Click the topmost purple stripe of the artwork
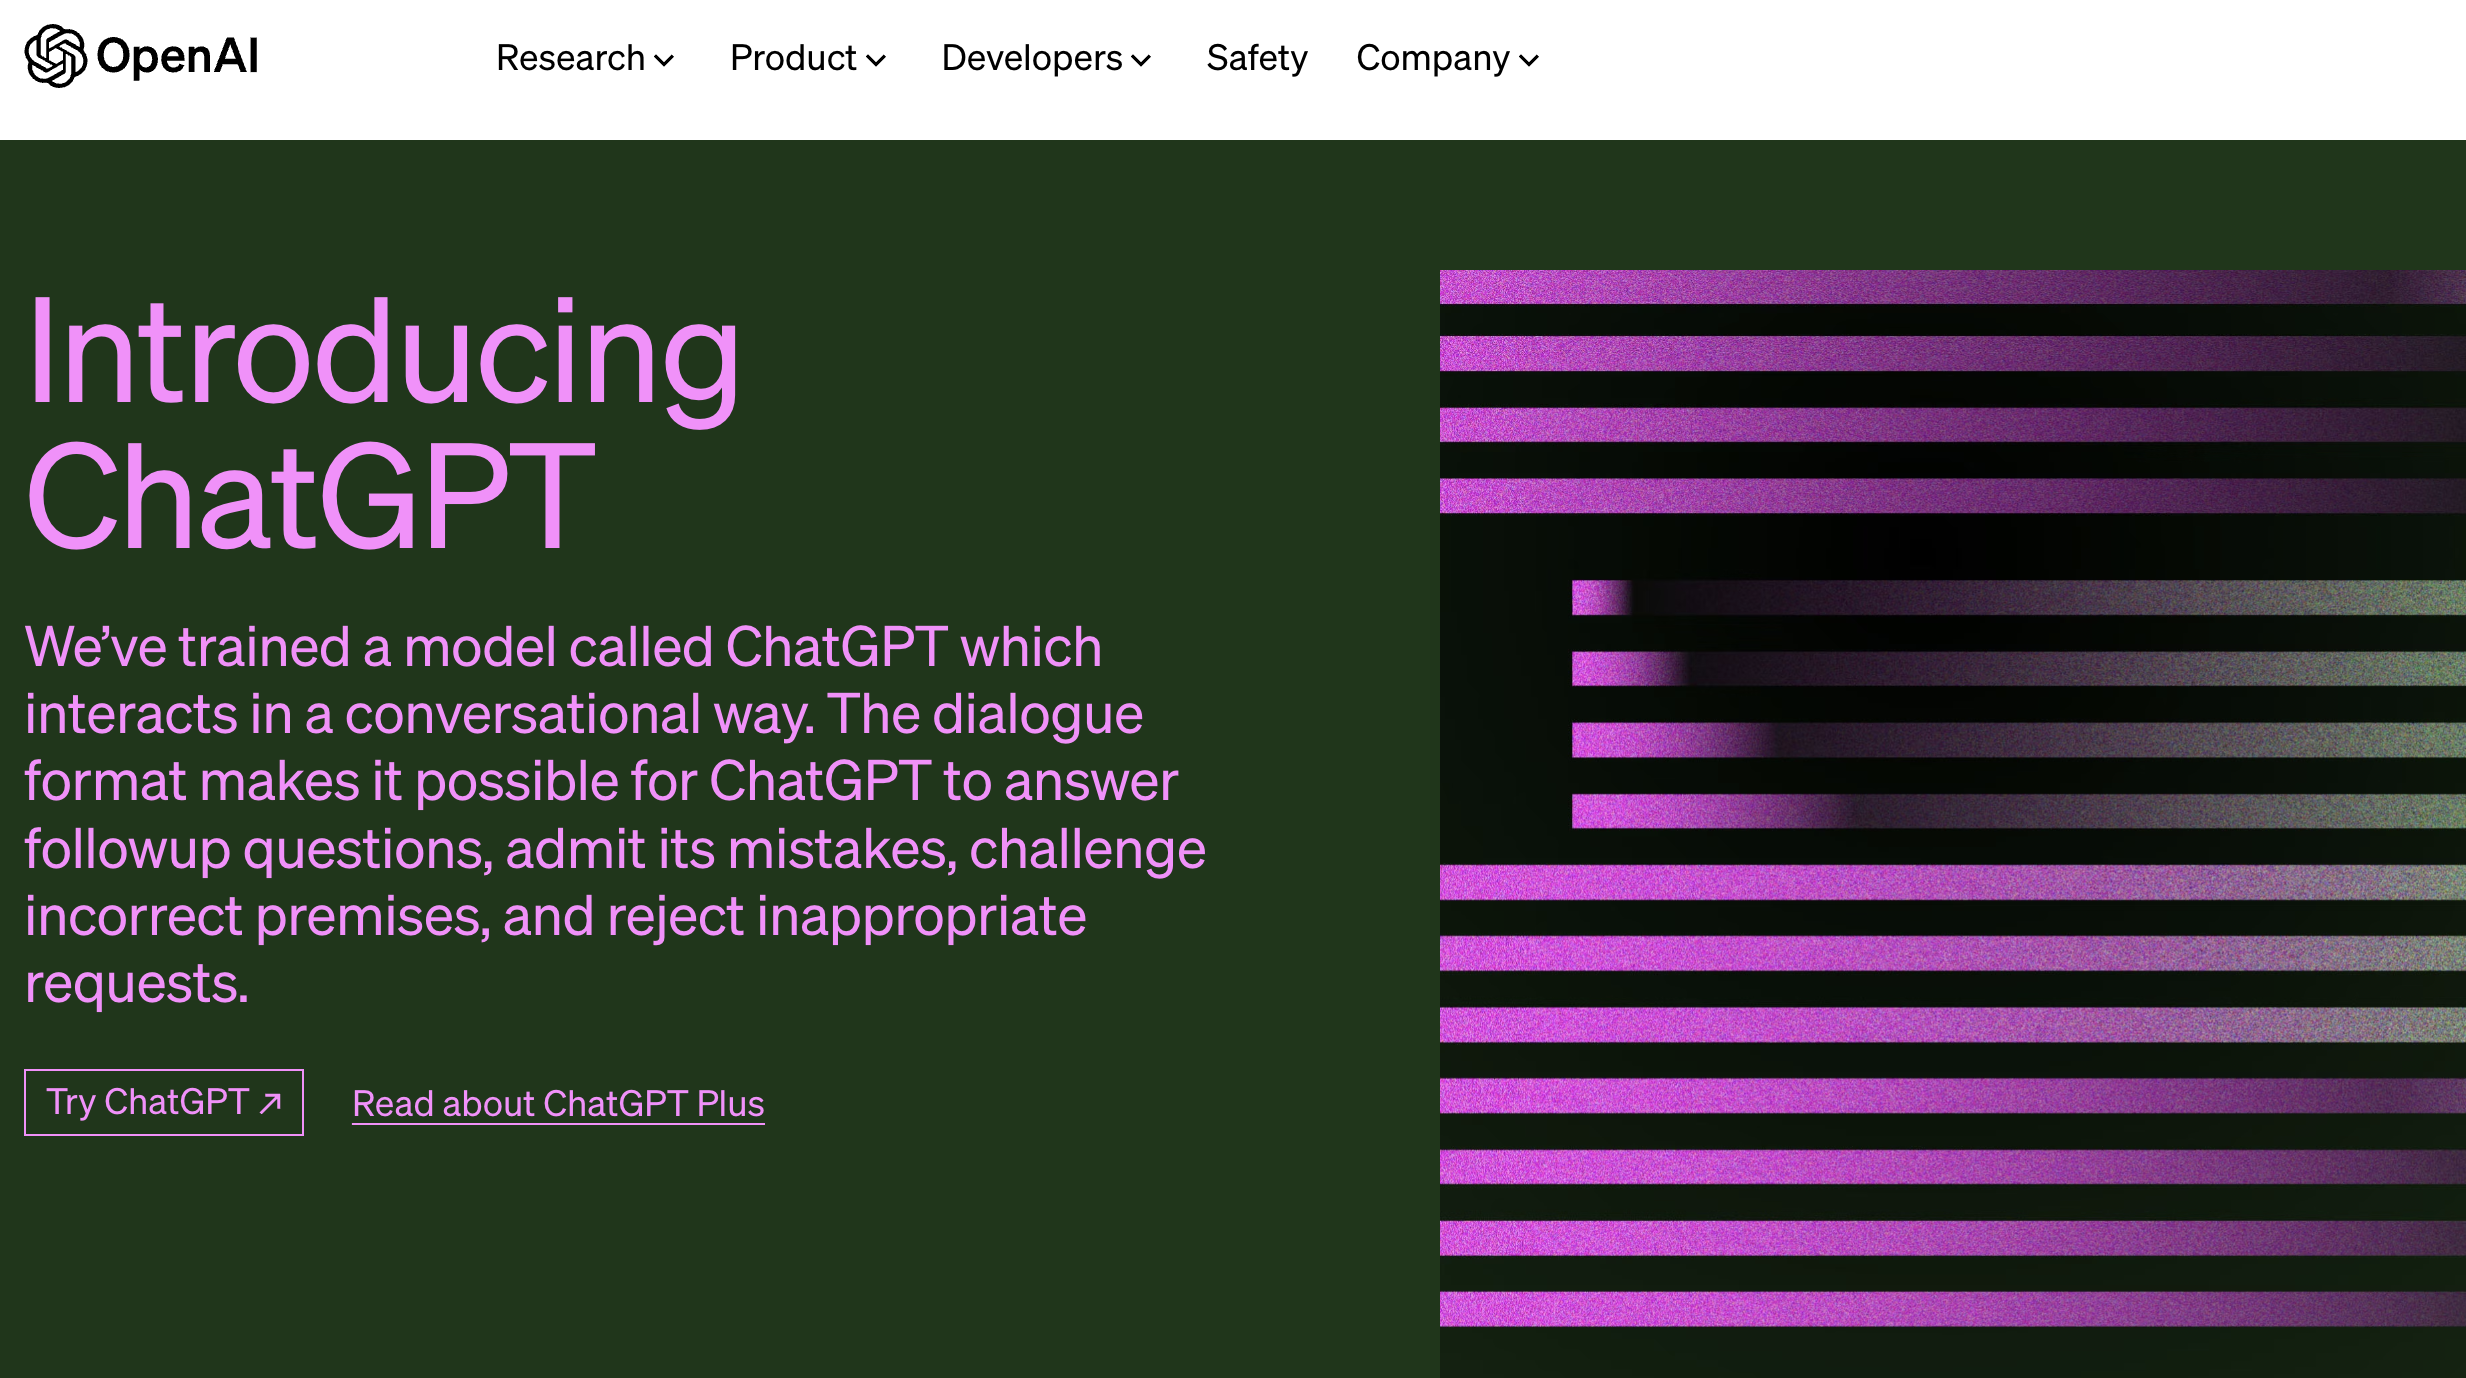2466x1378 pixels. (1953, 287)
